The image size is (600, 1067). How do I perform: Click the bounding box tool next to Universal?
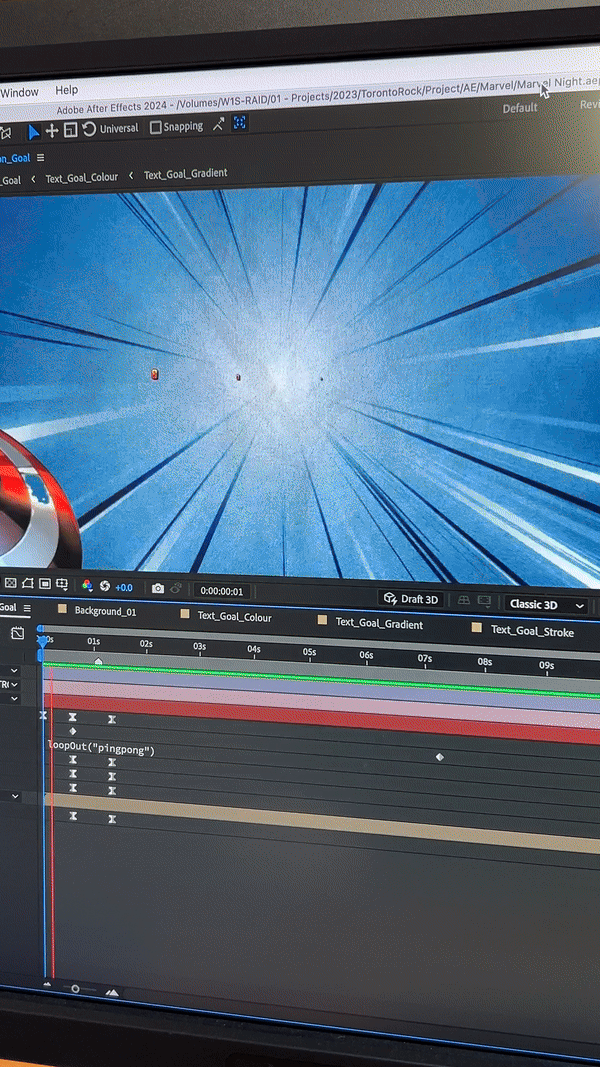click(70, 129)
